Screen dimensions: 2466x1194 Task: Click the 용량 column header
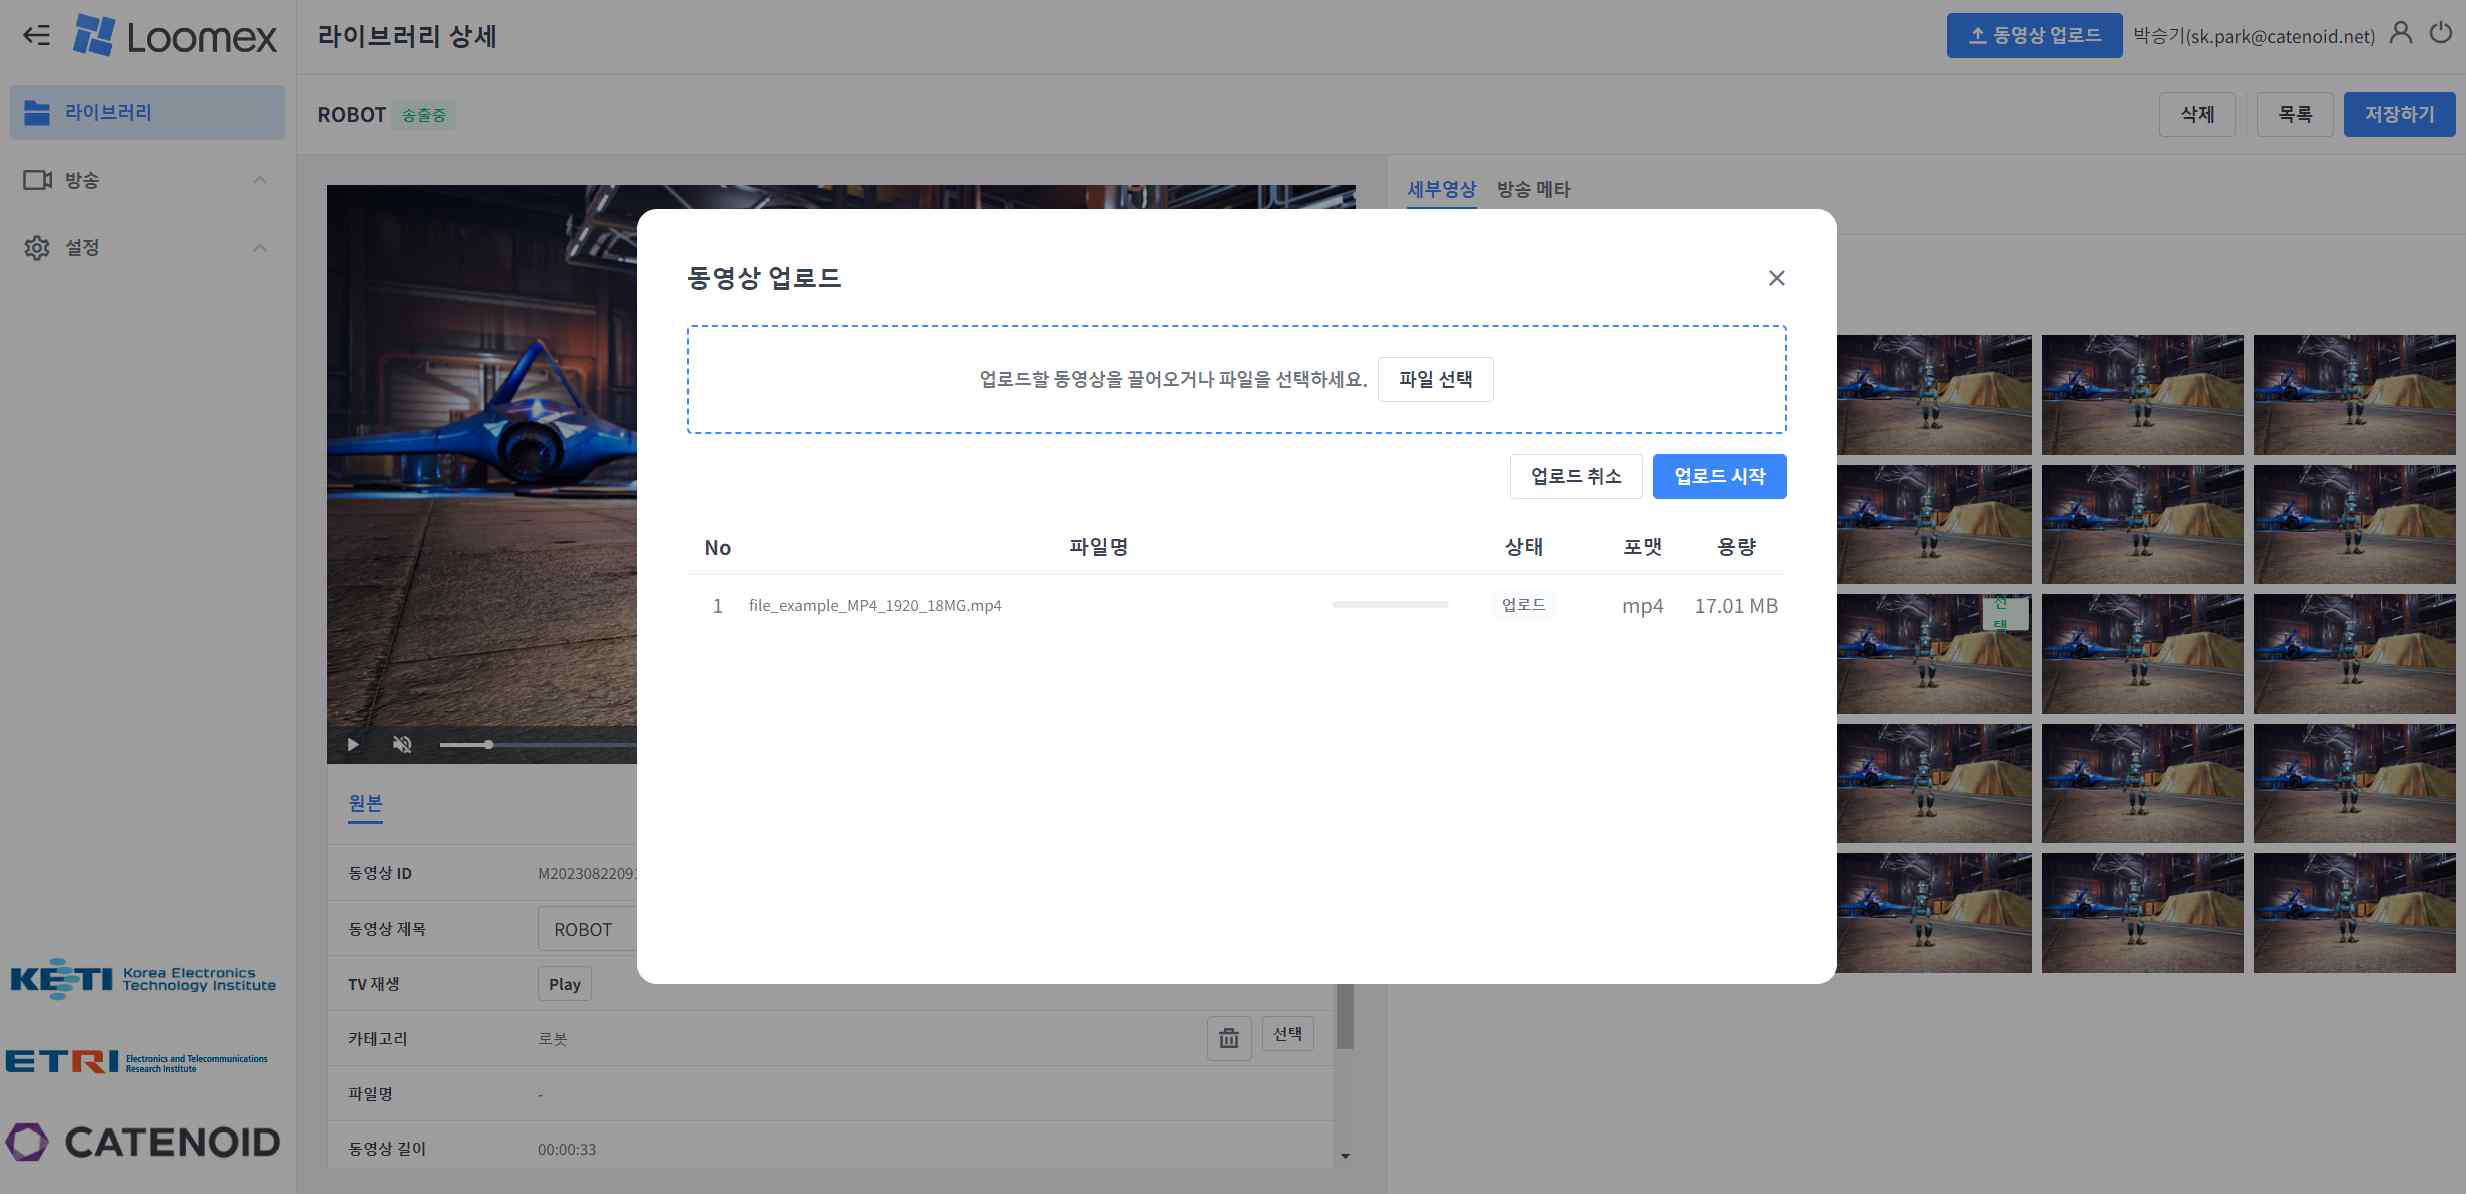(x=1736, y=547)
